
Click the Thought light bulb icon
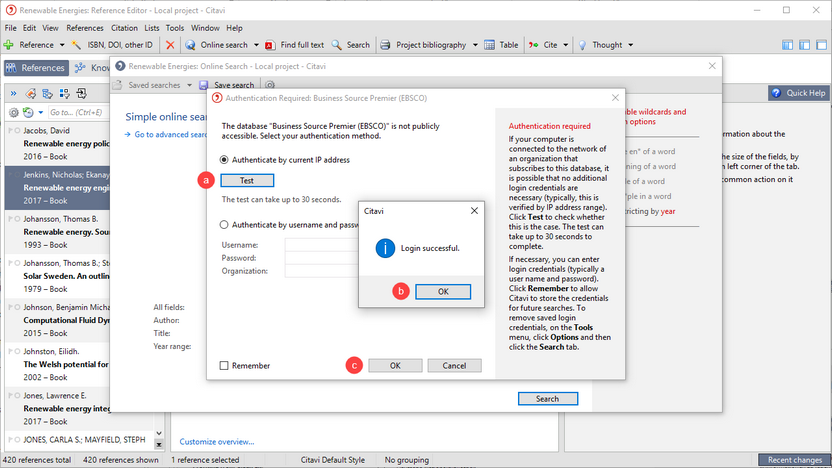582,45
